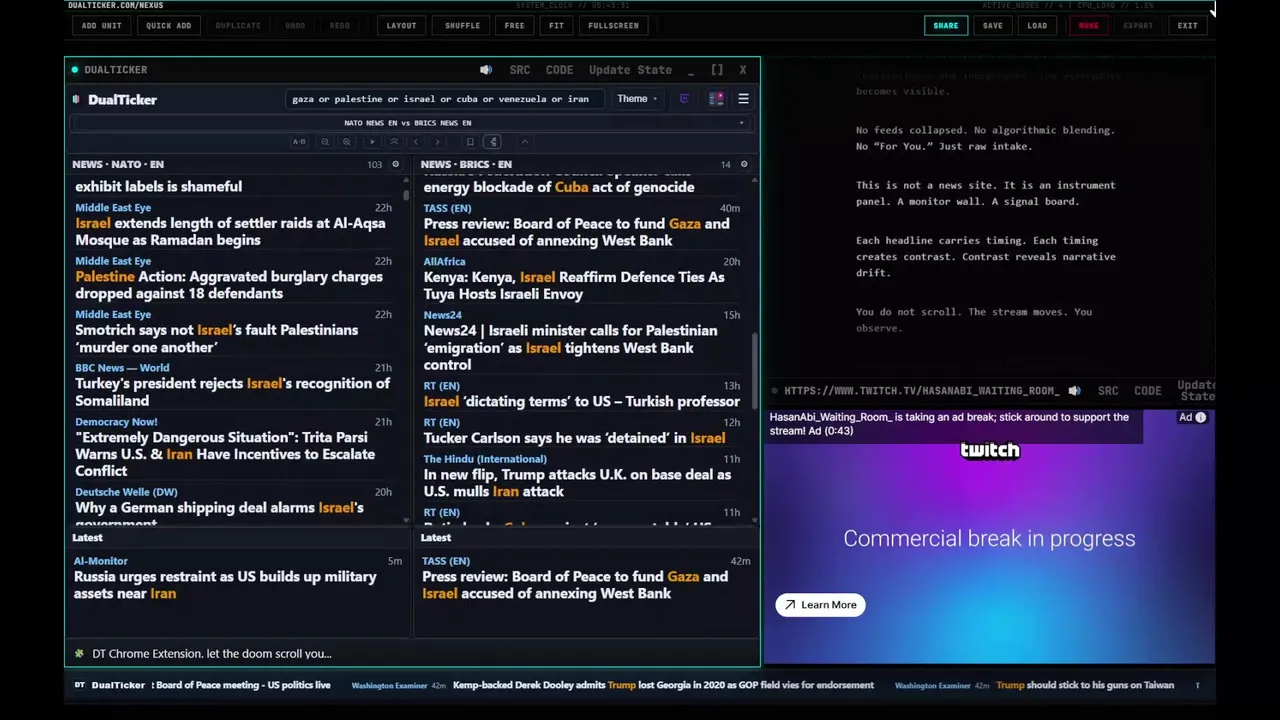Go to previous with left chevron icon

[x=415, y=142]
